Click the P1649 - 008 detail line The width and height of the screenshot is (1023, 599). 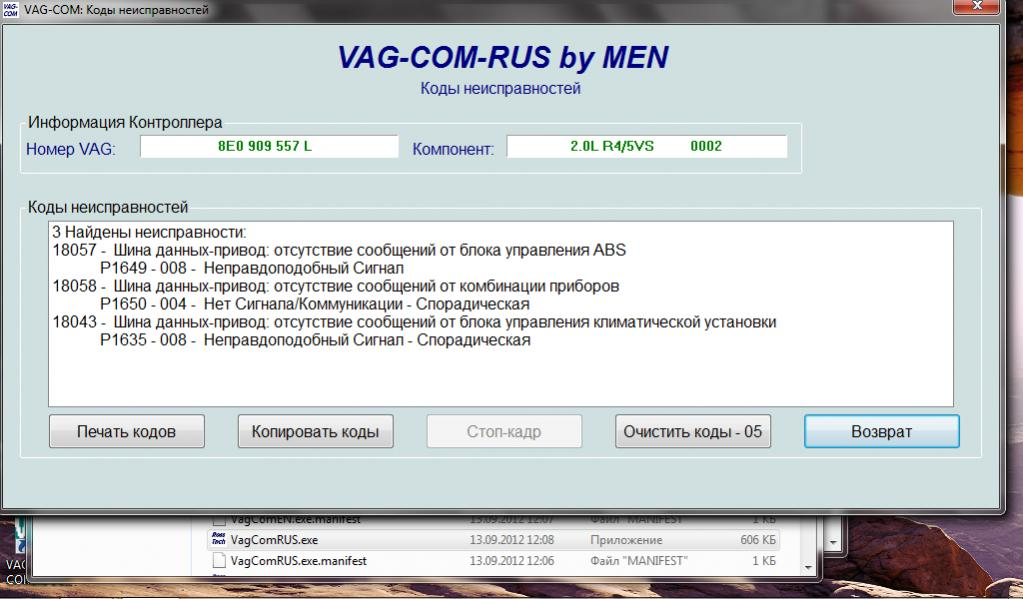click(x=251, y=268)
